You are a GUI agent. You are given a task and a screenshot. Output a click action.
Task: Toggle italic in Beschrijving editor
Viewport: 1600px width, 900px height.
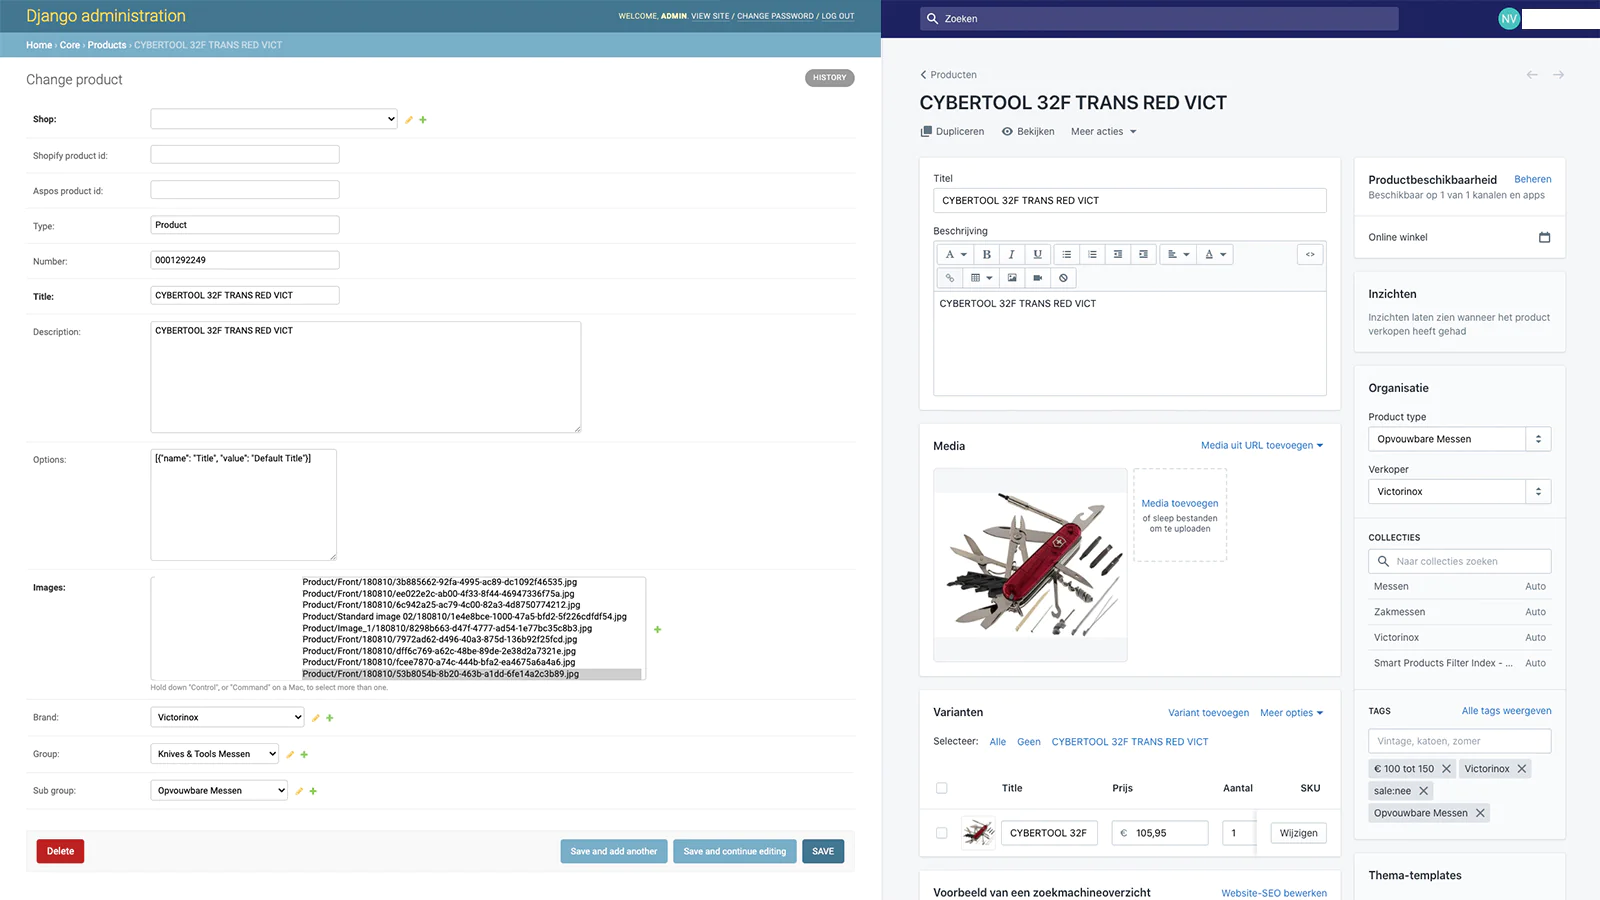1011,254
